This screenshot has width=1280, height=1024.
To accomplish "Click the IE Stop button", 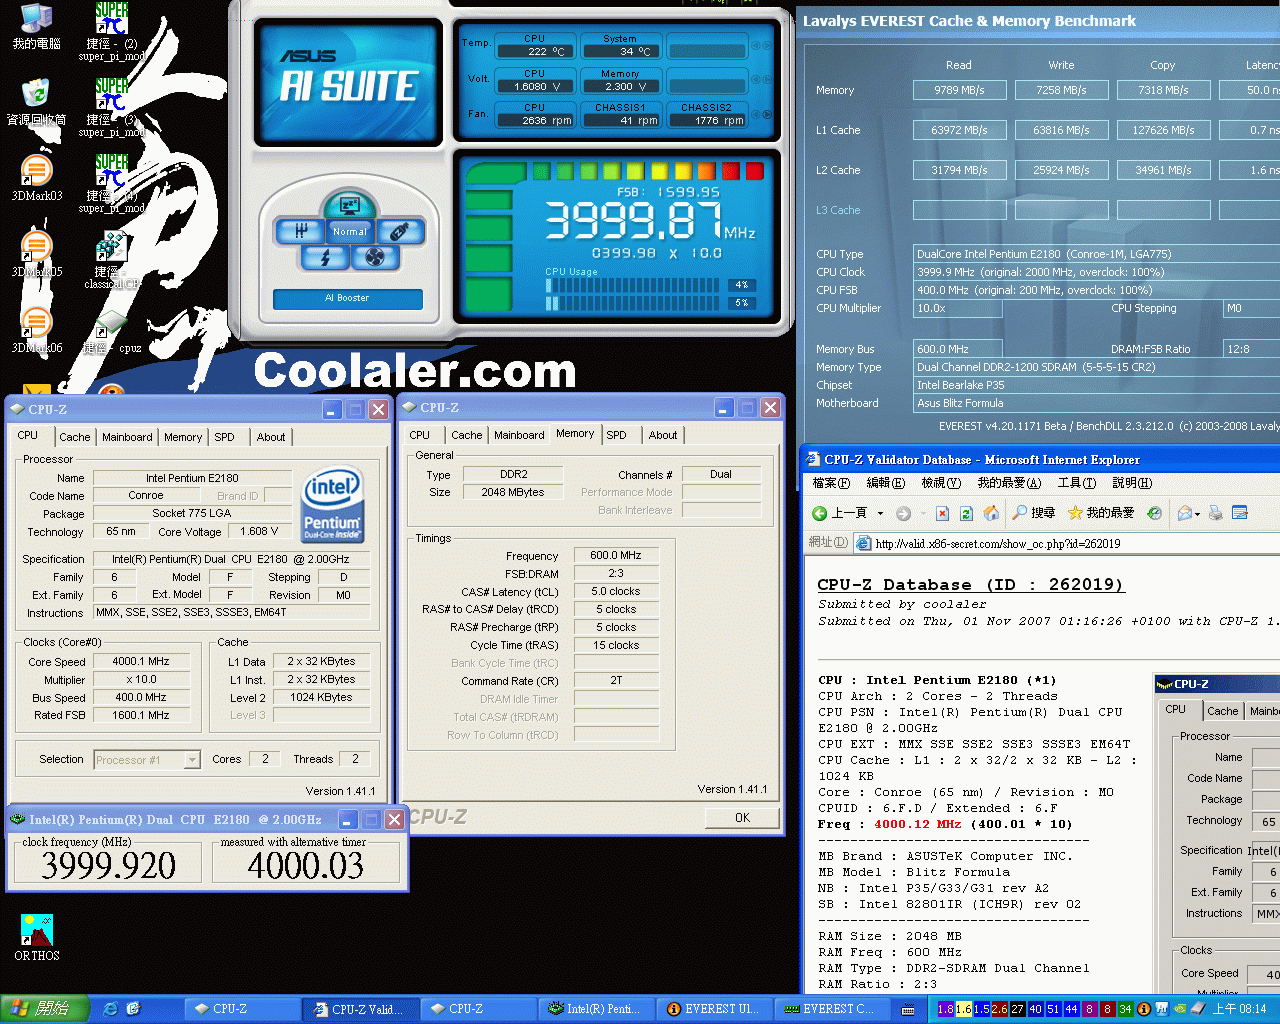I will [x=942, y=513].
